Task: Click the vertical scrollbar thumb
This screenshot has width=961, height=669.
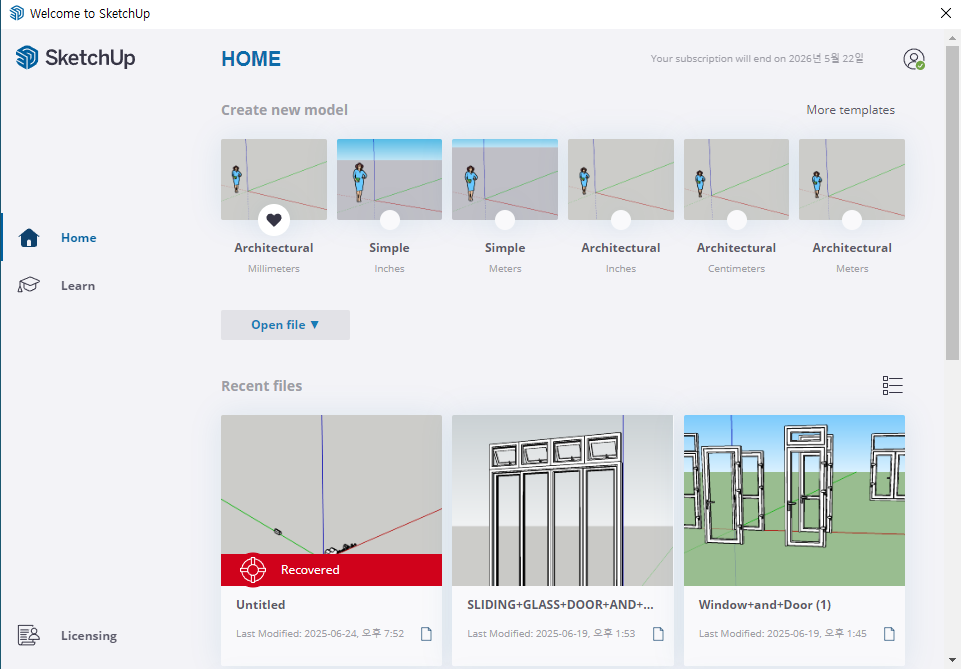Action: click(x=952, y=202)
